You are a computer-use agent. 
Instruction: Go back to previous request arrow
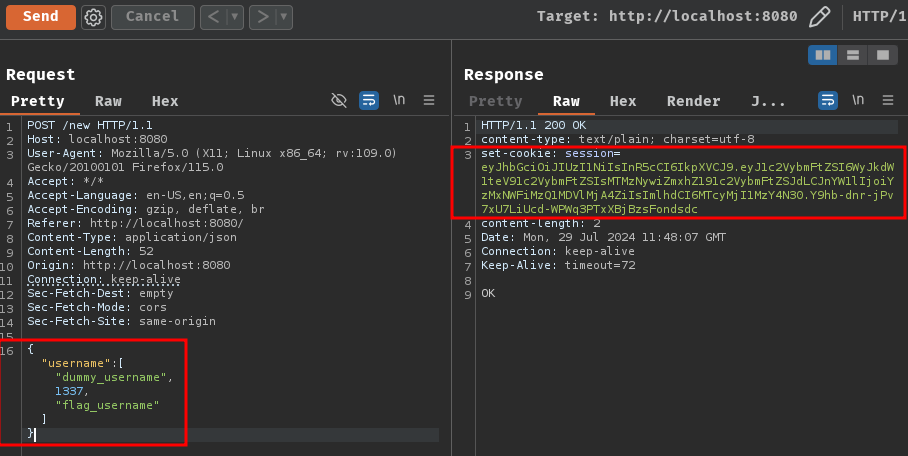tap(214, 17)
